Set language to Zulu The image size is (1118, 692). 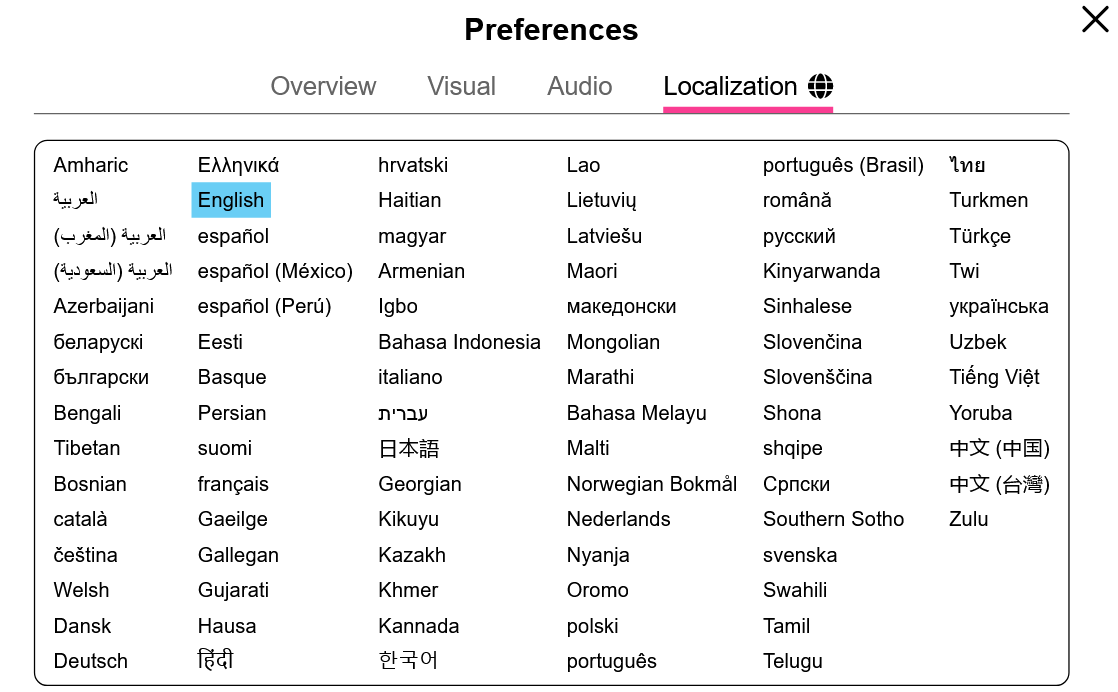tap(968, 519)
